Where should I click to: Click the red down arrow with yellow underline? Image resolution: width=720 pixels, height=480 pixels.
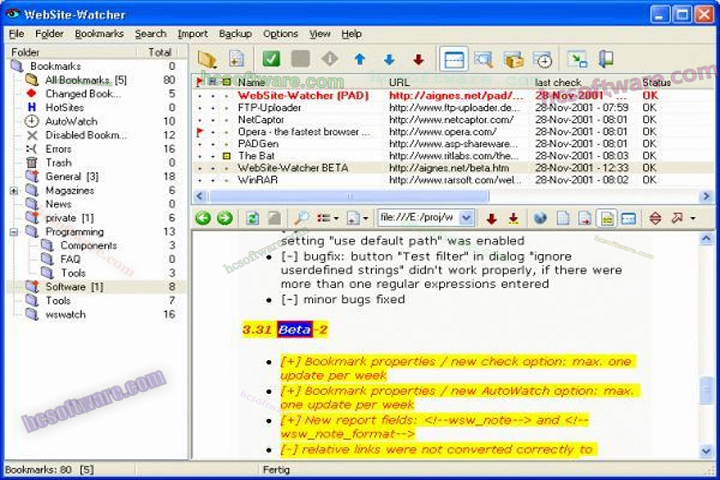(513, 219)
